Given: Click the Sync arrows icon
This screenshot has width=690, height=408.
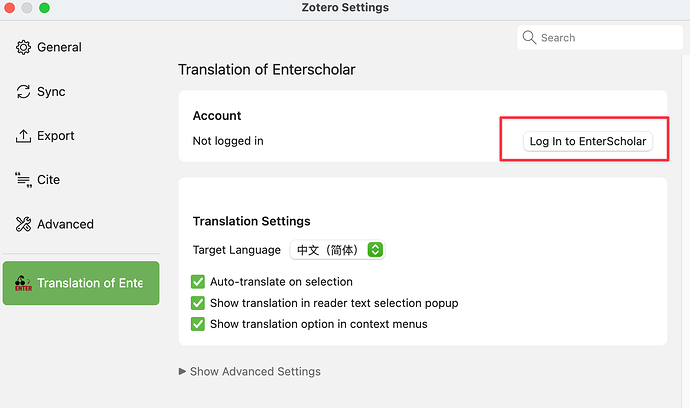Looking at the screenshot, I should (x=23, y=92).
